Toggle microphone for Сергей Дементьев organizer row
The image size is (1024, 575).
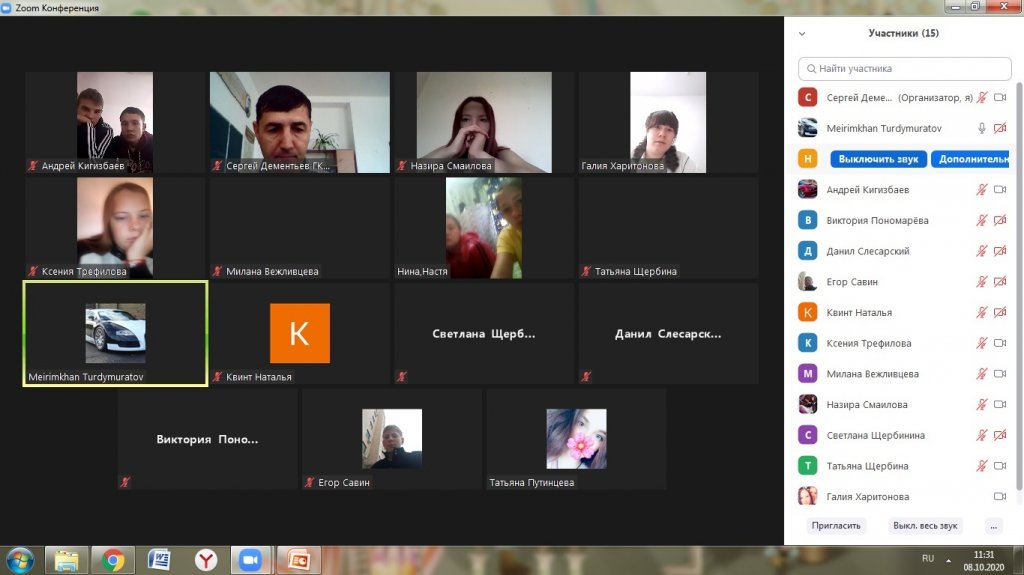tap(982, 98)
